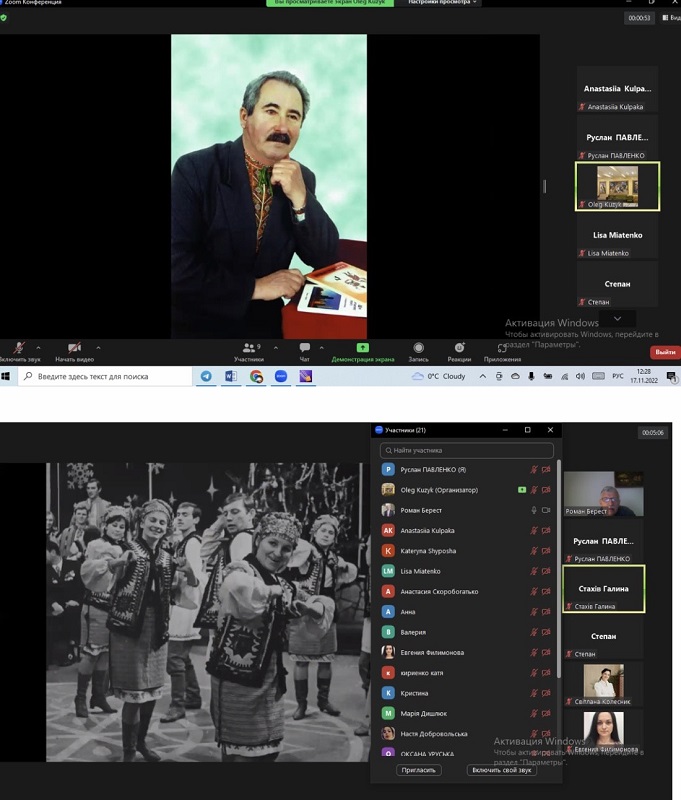Click the green encryption shield icon
The height and width of the screenshot is (800, 681).
click(4, 18)
